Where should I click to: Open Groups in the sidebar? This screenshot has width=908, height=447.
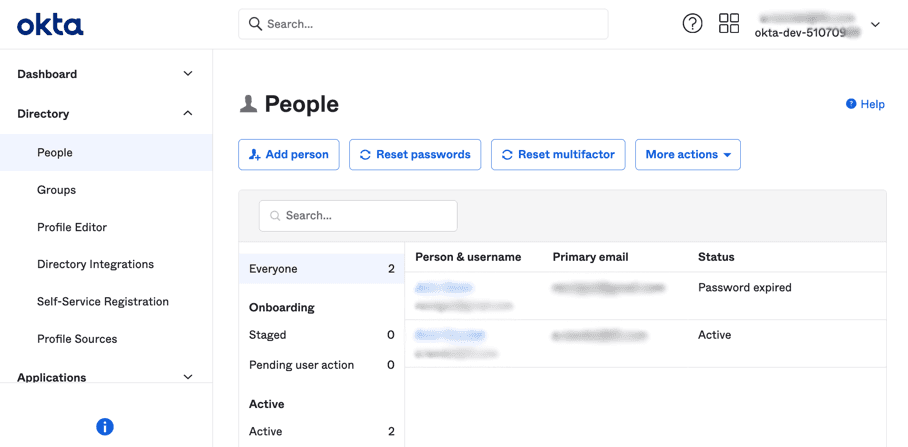(x=56, y=190)
